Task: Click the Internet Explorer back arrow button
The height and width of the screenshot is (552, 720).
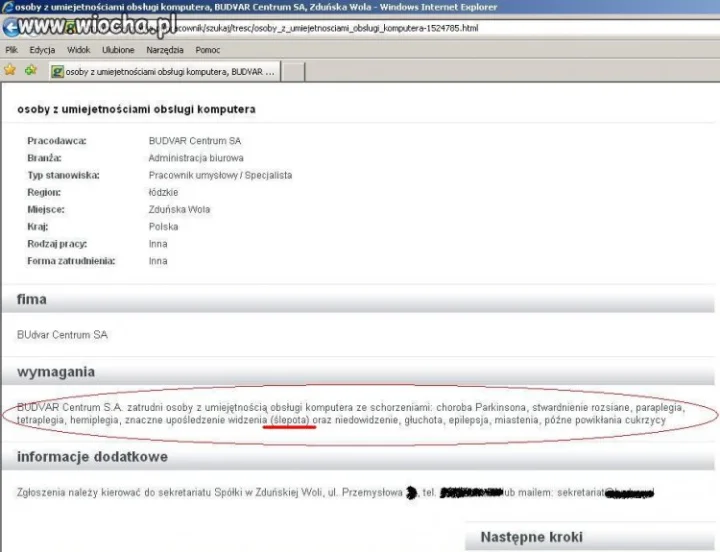Action: click(x=11, y=28)
